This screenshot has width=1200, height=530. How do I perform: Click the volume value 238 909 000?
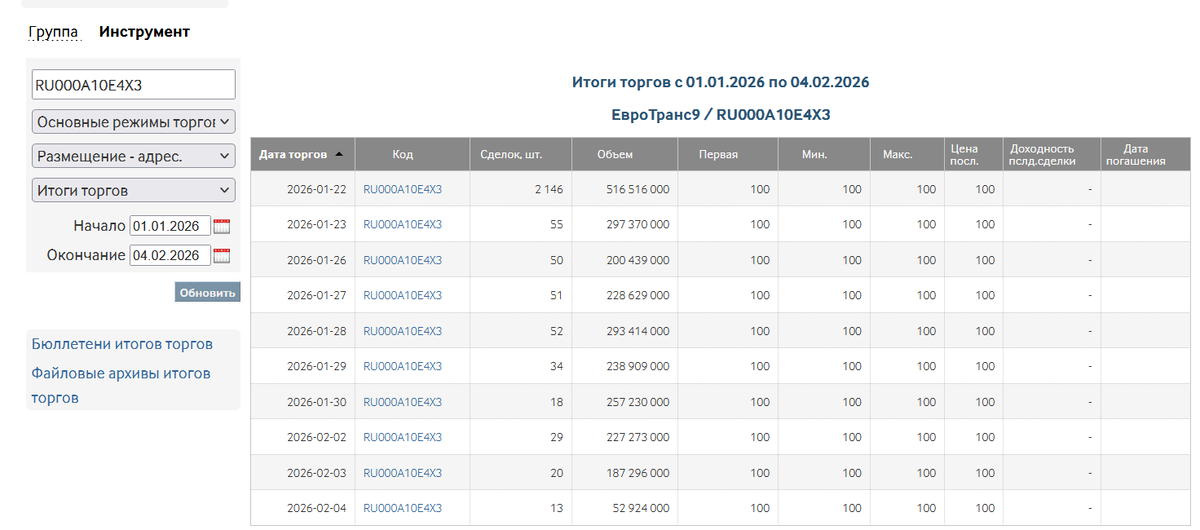tap(638, 366)
